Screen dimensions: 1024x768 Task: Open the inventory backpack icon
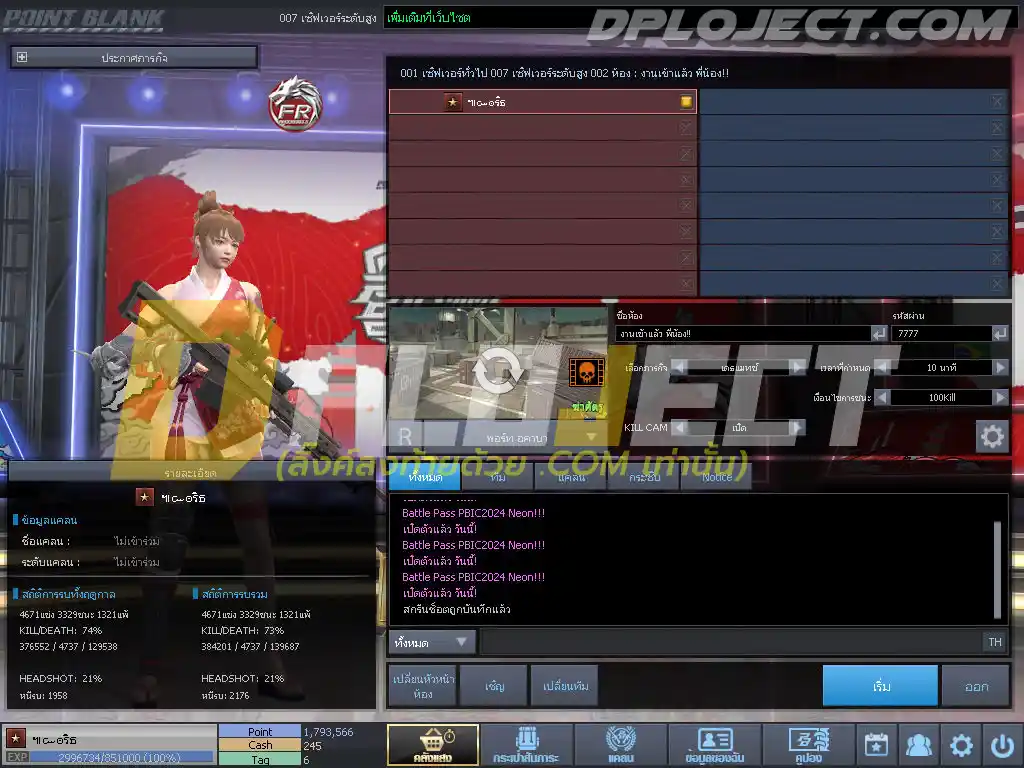tap(526, 744)
